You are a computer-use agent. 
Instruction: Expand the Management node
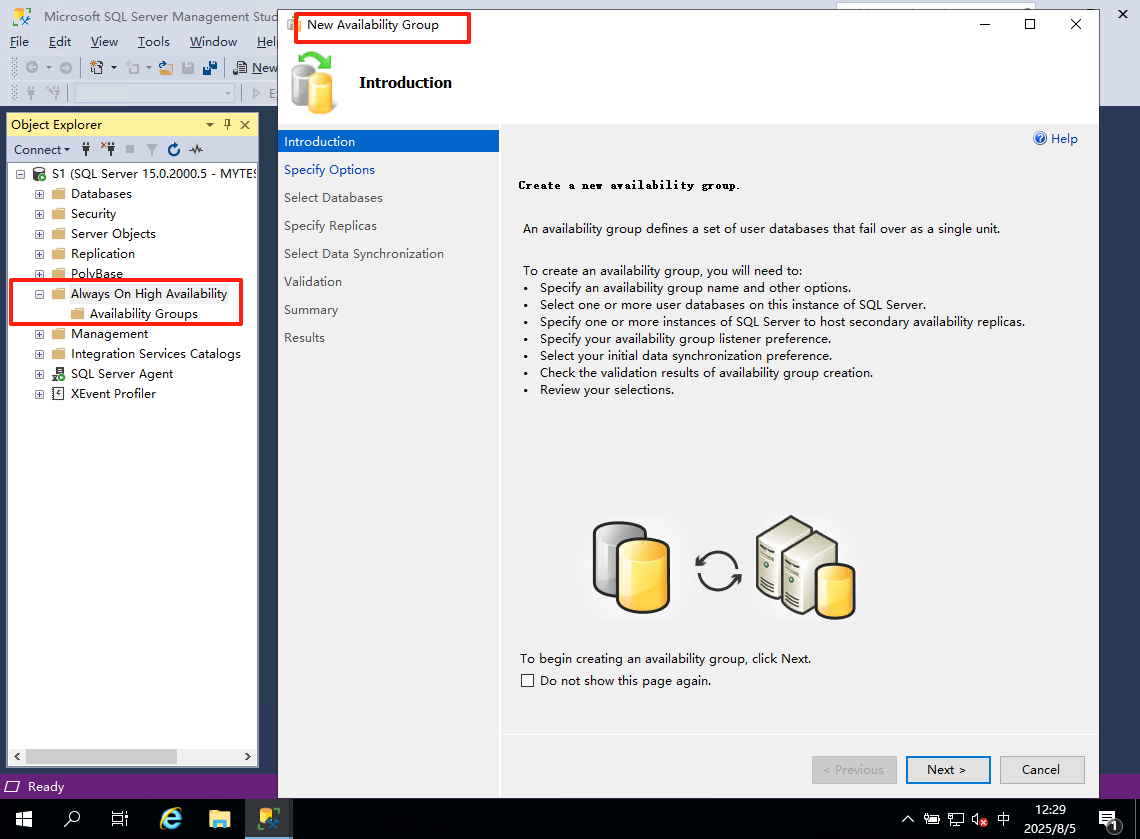[39, 334]
